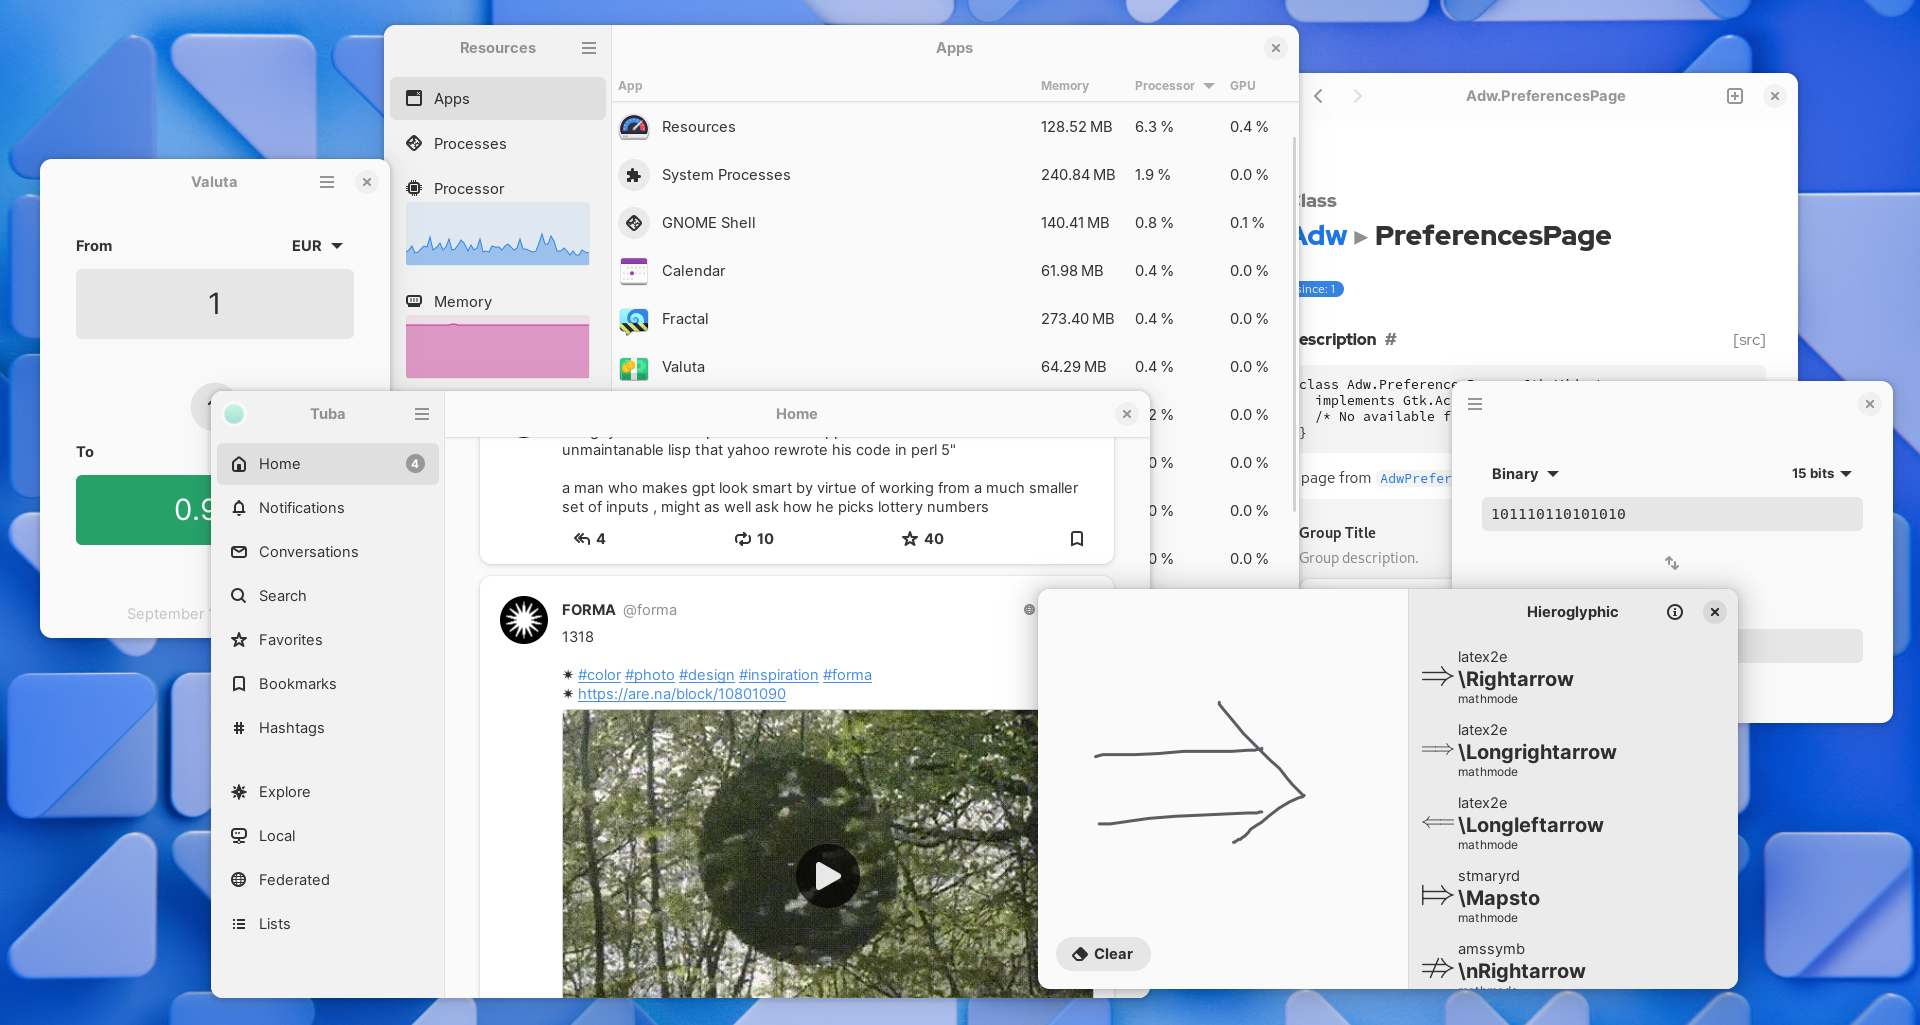Click the swap conversion arrows icon
This screenshot has width=1920, height=1025.
pos(1671,563)
